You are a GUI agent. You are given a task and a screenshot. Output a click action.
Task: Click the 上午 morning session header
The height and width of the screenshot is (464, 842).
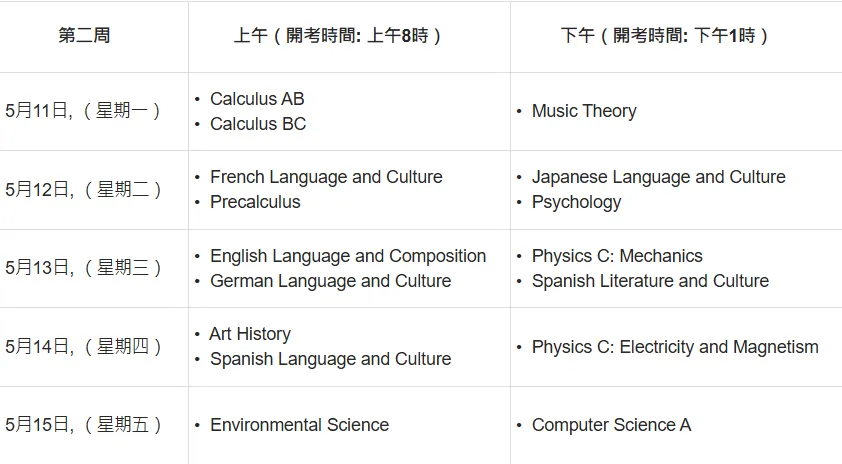[338, 36]
